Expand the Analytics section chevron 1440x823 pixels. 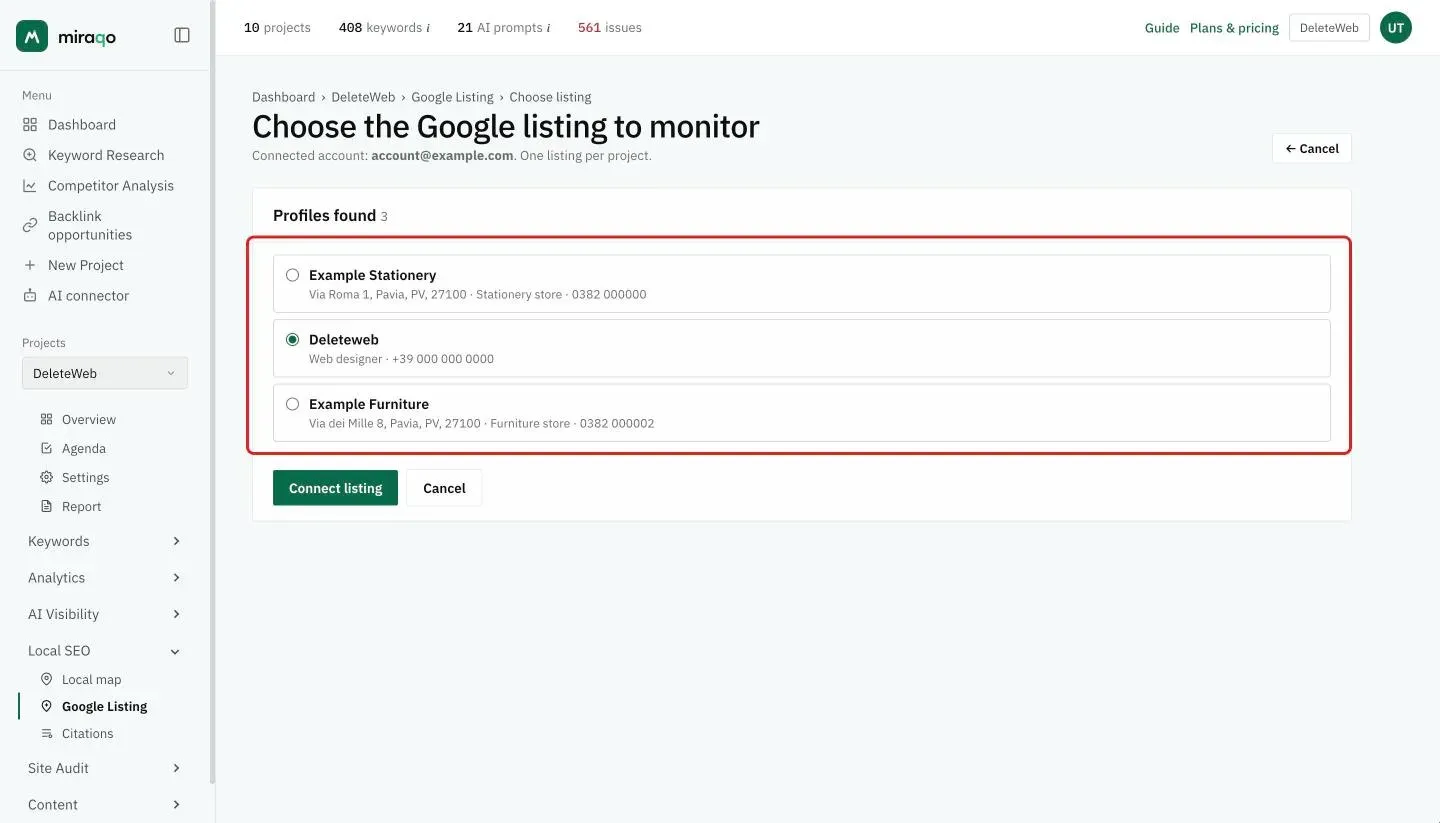tap(177, 578)
